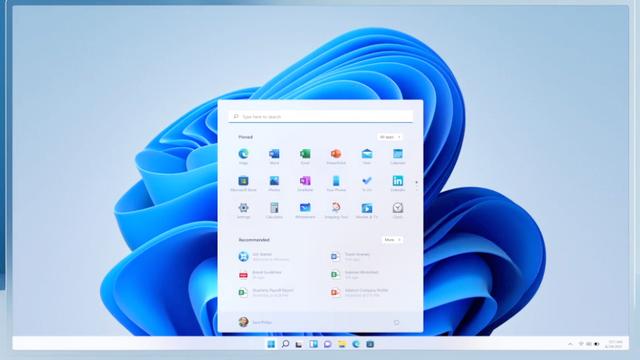Screen dimensions: 640x360
Task: Open Search from the taskbar
Action: [x=285, y=344]
